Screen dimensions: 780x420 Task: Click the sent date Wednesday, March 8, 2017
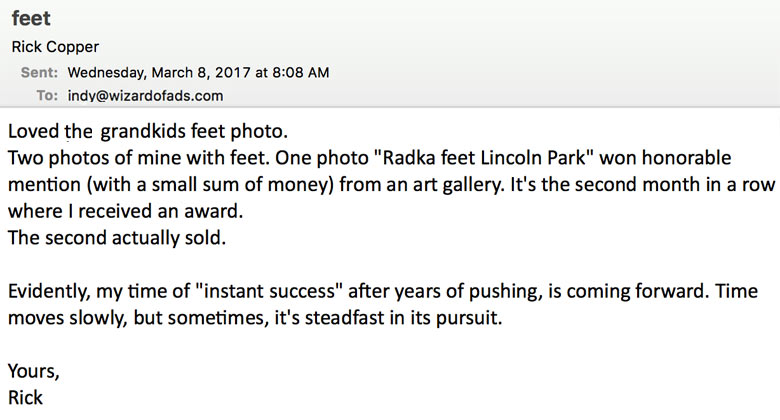coord(159,73)
